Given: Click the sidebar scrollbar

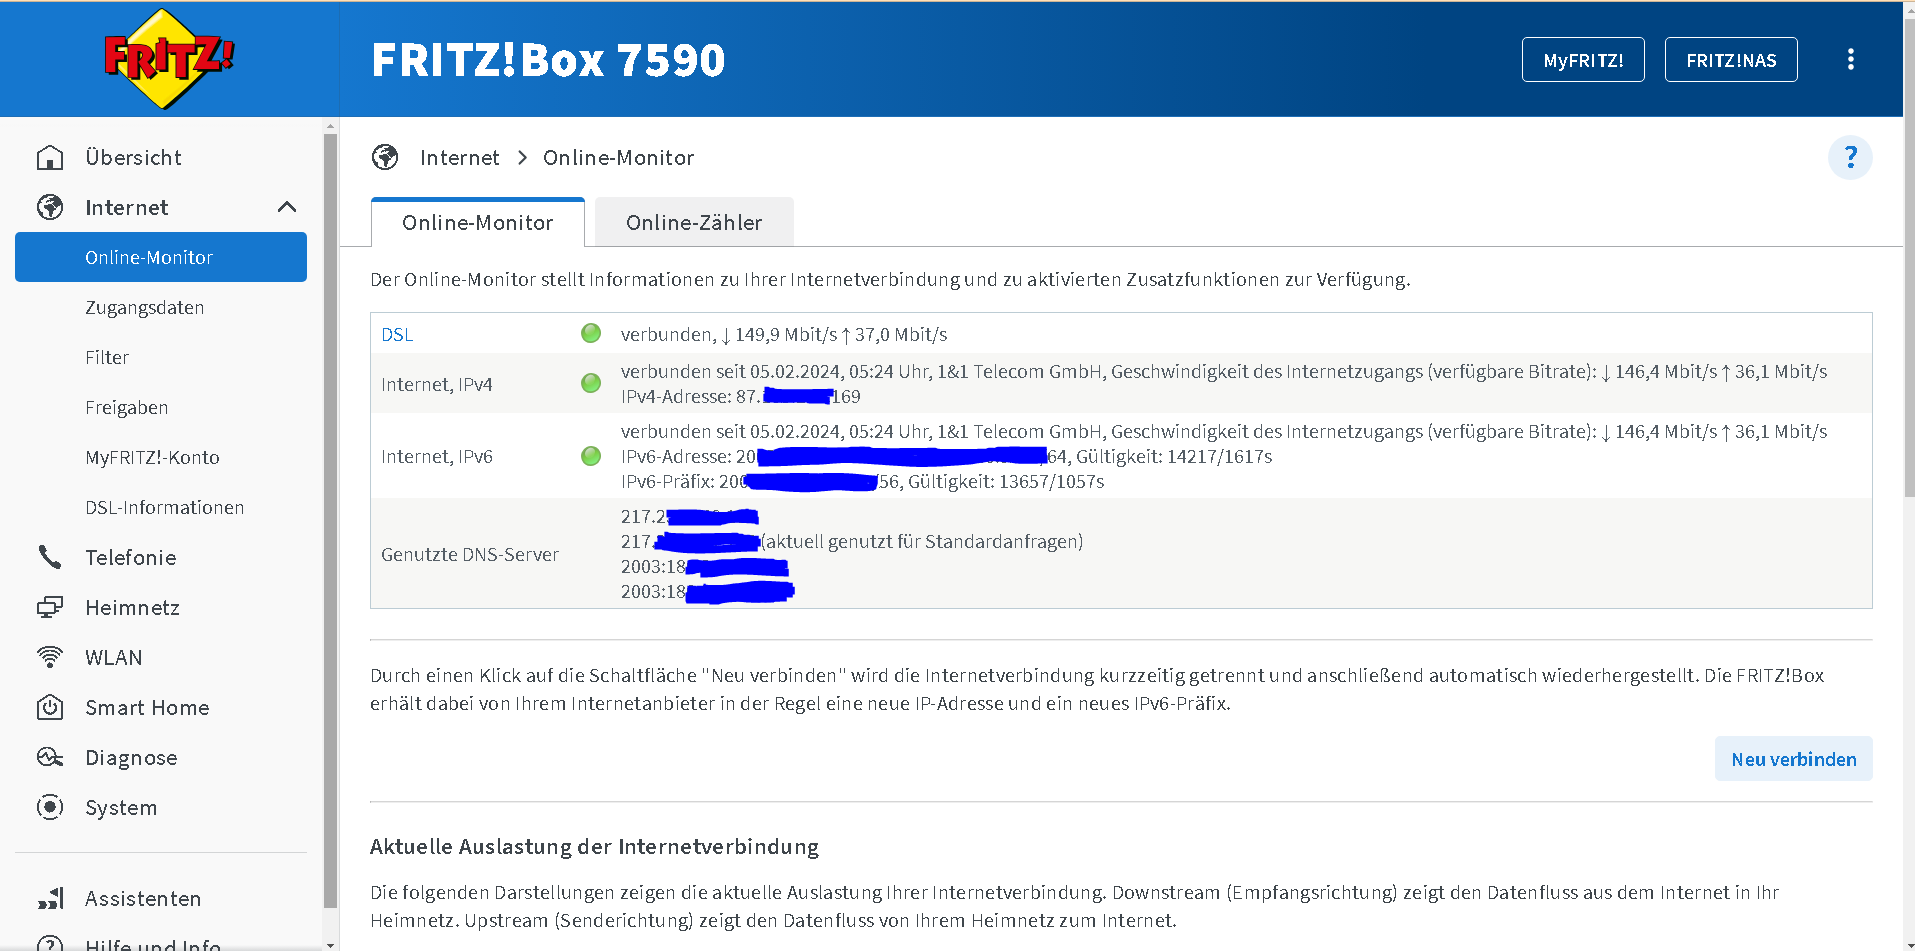Looking at the screenshot, I should click(x=331, y=520).
